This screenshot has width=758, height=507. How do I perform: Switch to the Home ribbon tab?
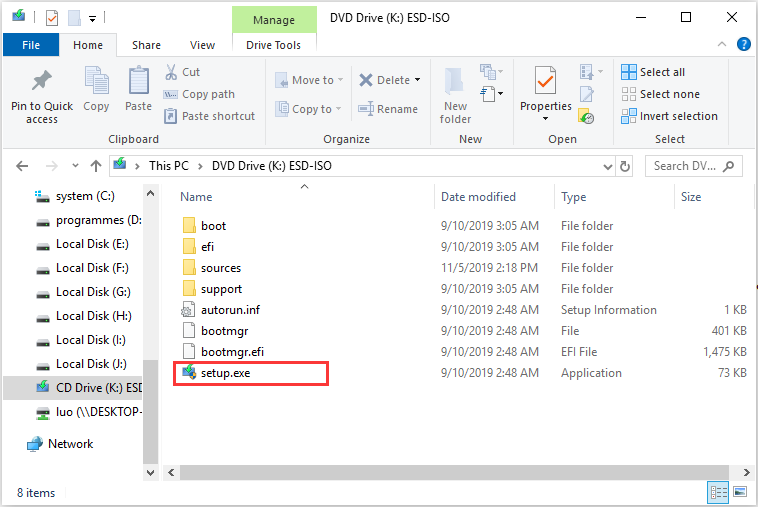(x=88, y=45)
